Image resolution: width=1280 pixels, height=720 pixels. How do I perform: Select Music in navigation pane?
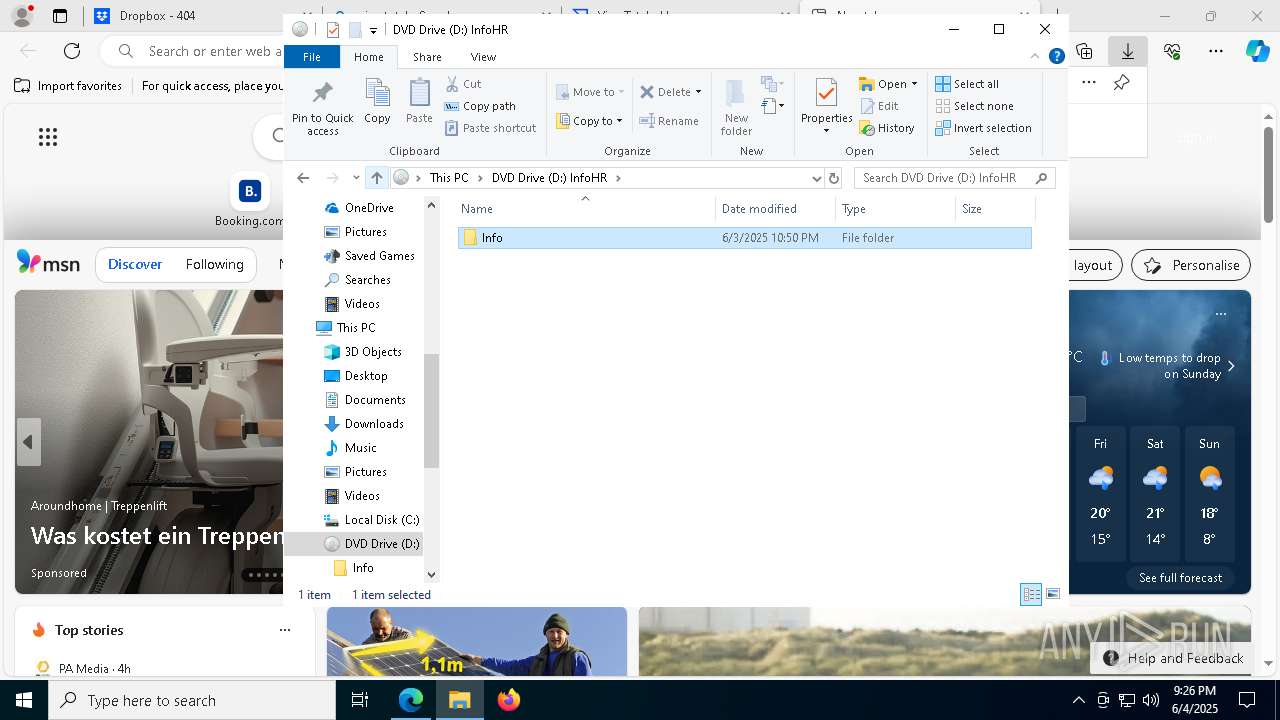click(x=359, y=448)
